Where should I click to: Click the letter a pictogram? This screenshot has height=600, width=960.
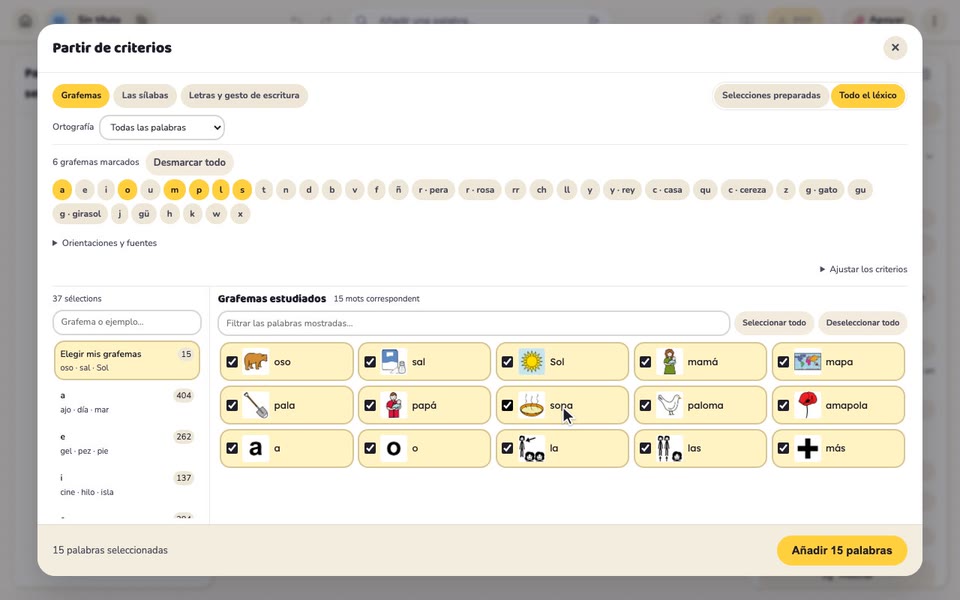point(255,448)
